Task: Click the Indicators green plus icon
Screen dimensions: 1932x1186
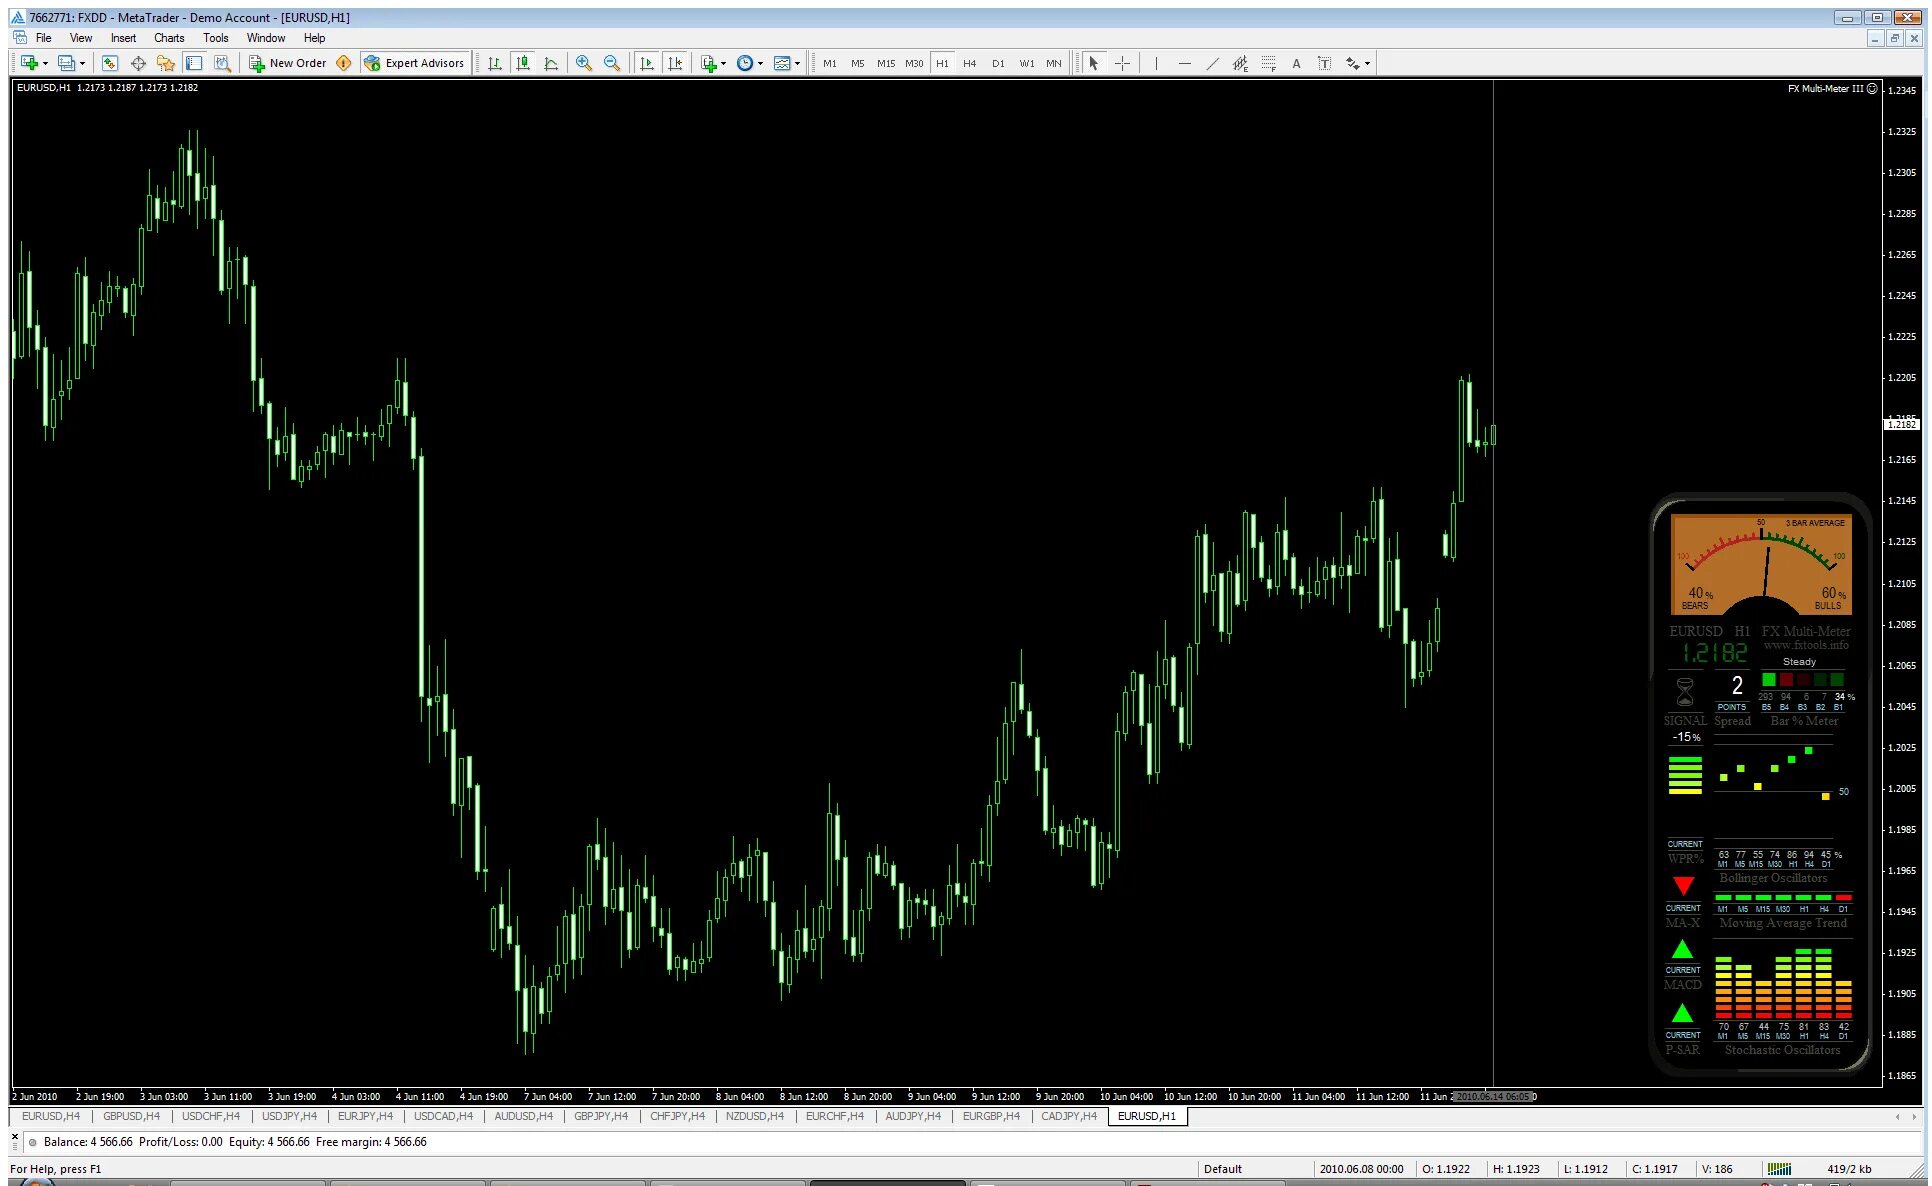Action: [x=709, y=63]
